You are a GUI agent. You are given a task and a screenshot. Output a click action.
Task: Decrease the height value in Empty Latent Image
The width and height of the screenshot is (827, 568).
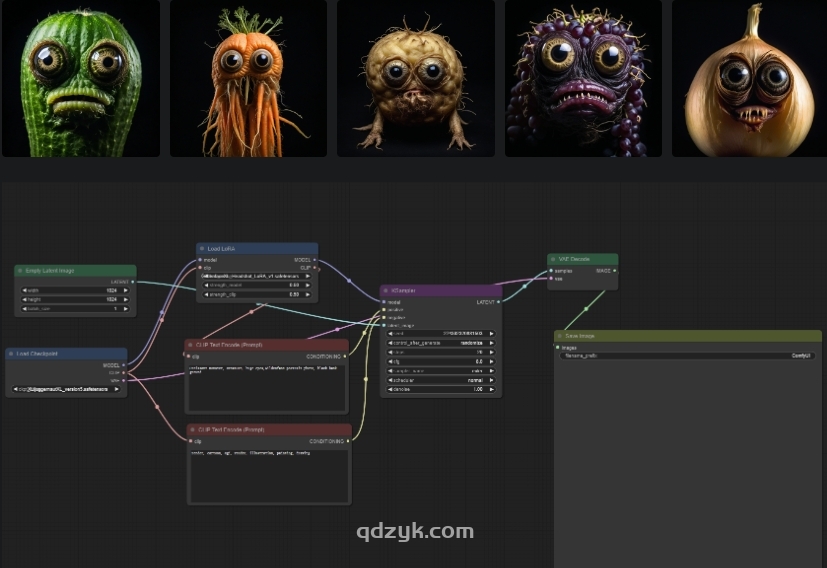pyautogui.click(x=24, y=299)
